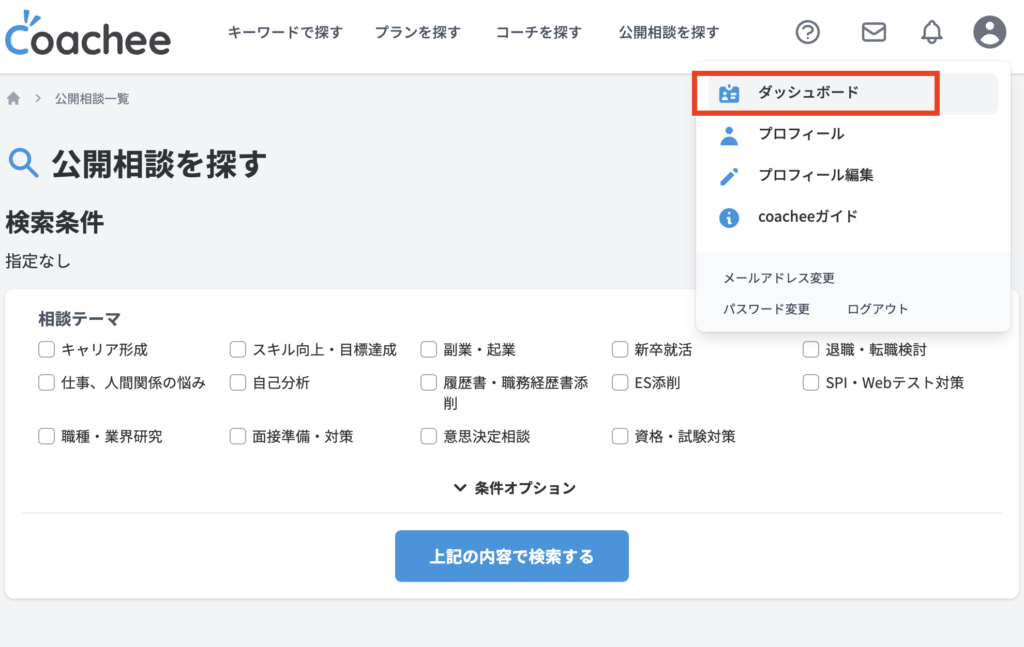Screen dimensions: 1024x647
Task: Tick the 面接準備・対策 checkbox
Action: coord(238,436)
